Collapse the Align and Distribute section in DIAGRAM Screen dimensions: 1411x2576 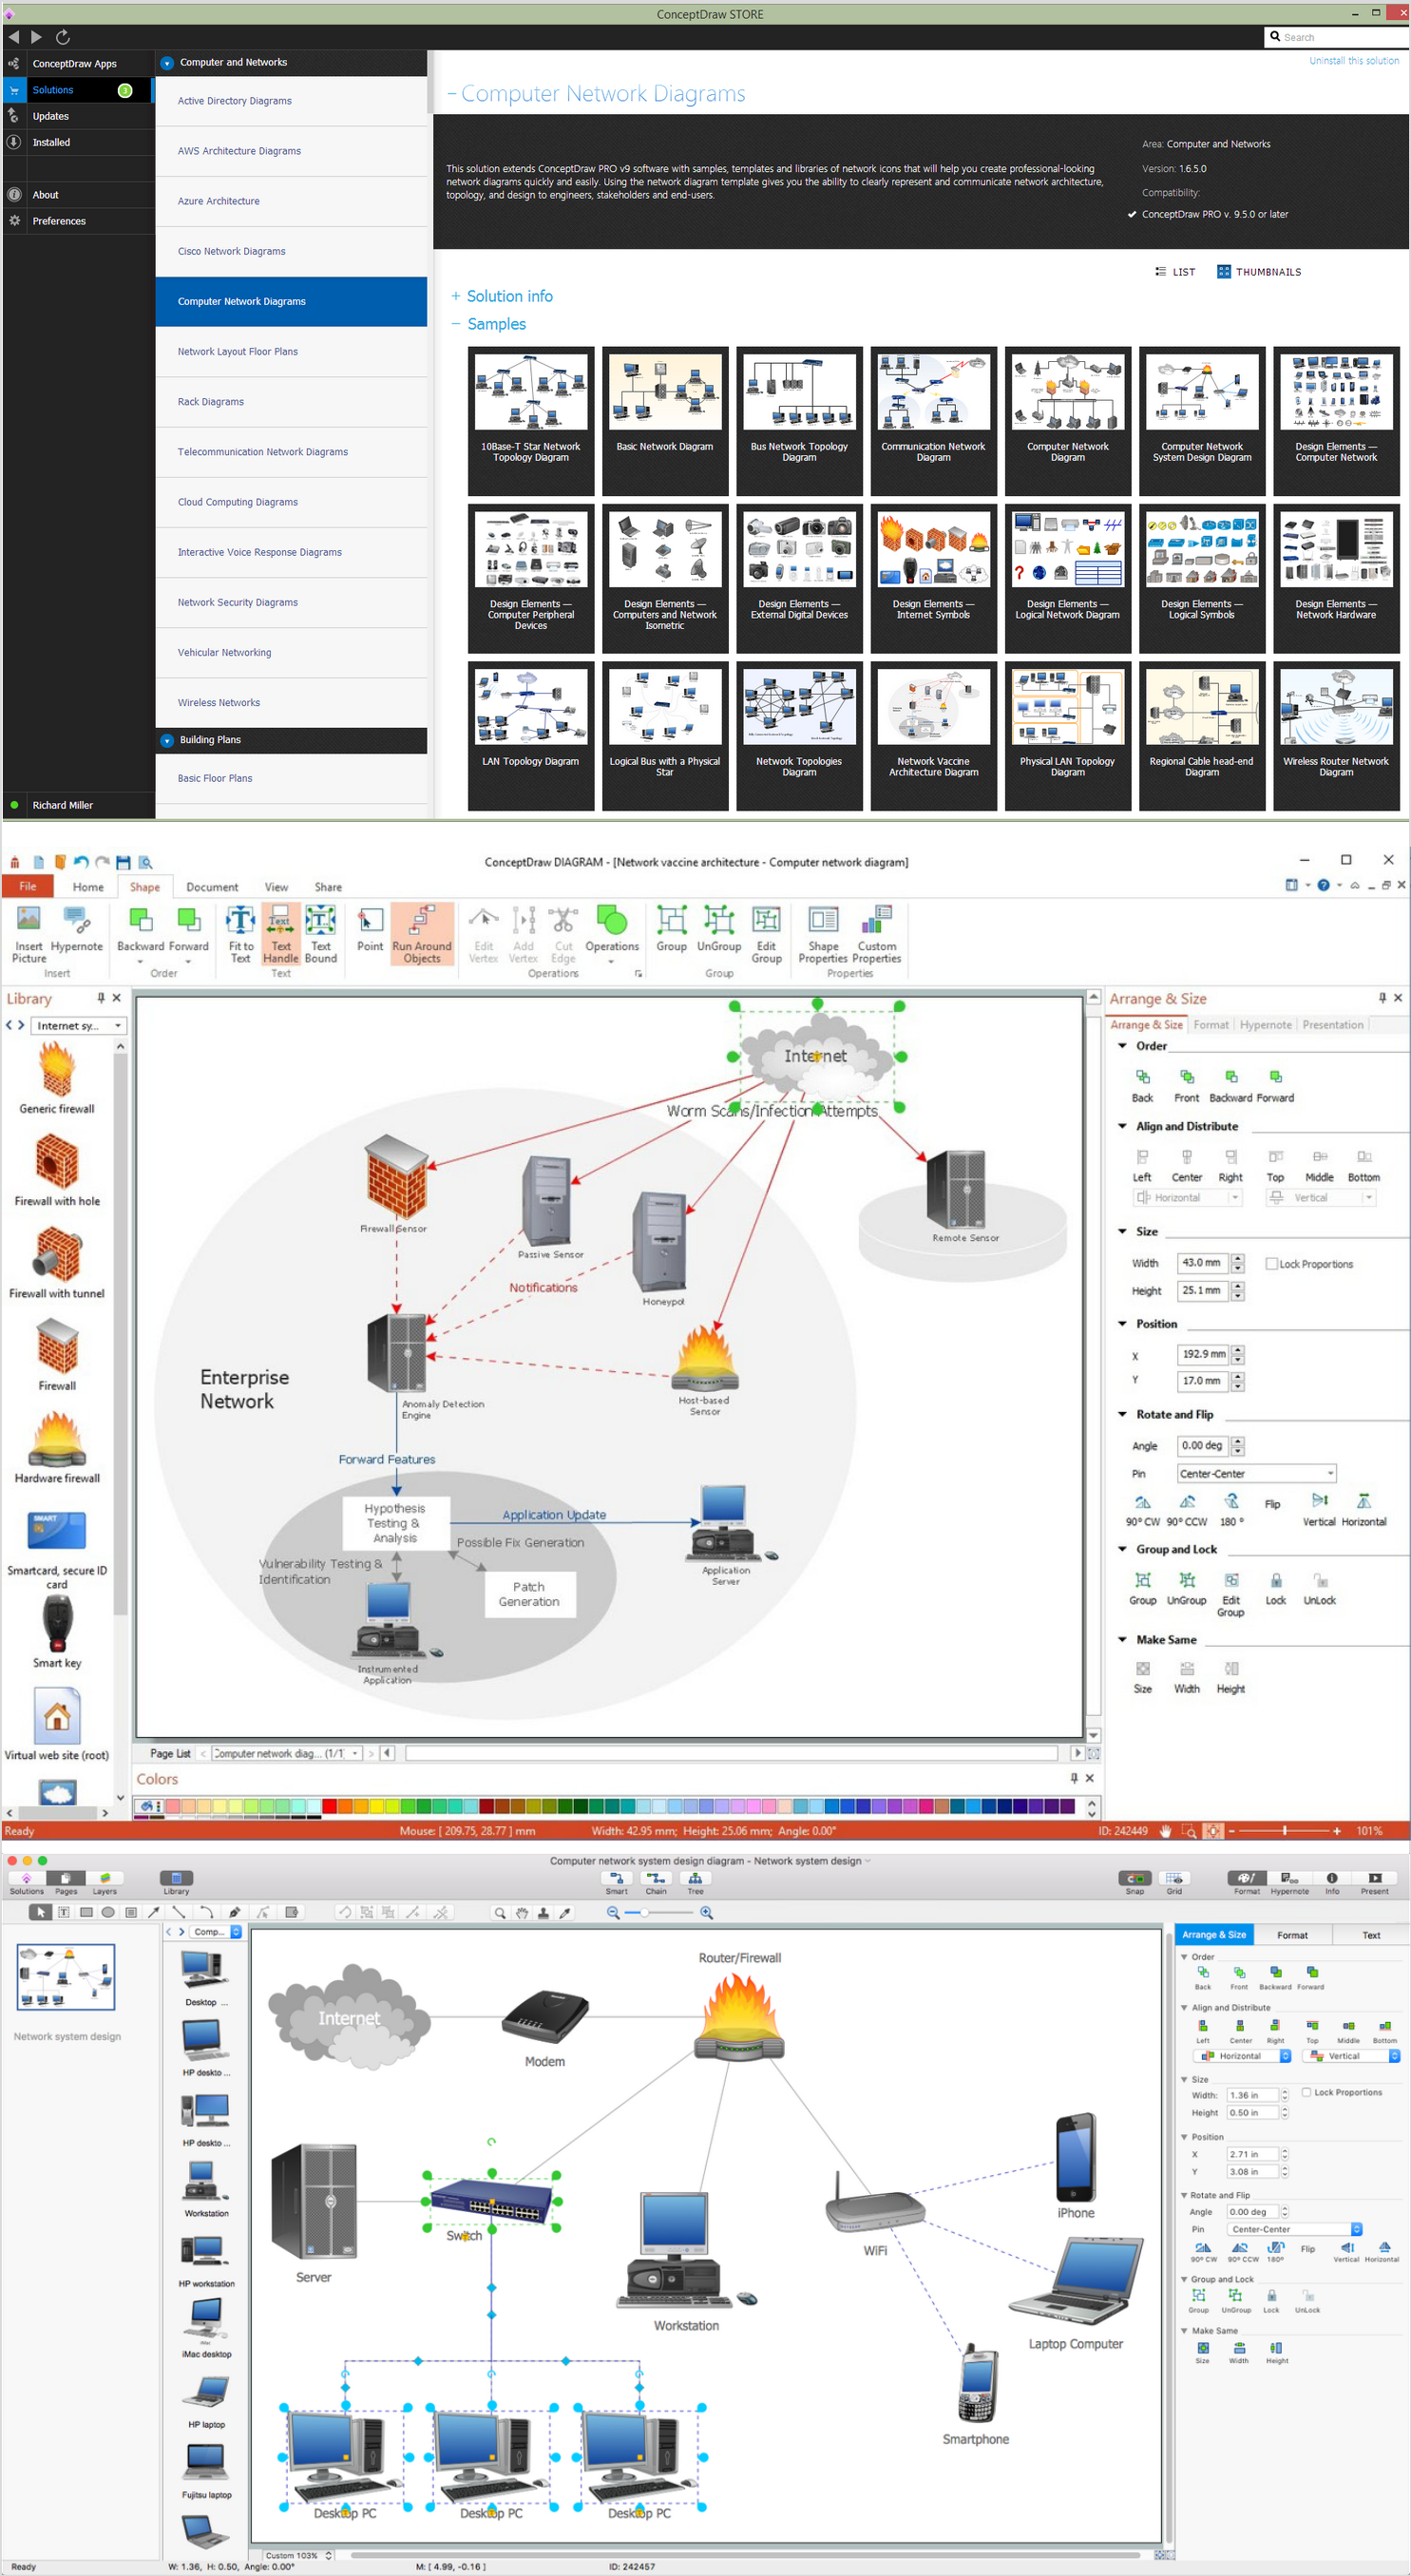coord(1122,1126)
